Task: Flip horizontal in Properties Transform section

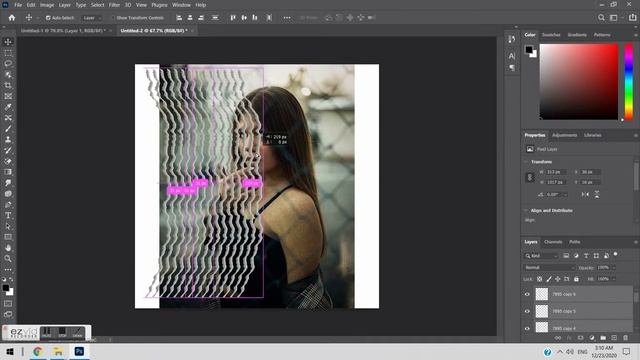Action: tap(585, 194)
